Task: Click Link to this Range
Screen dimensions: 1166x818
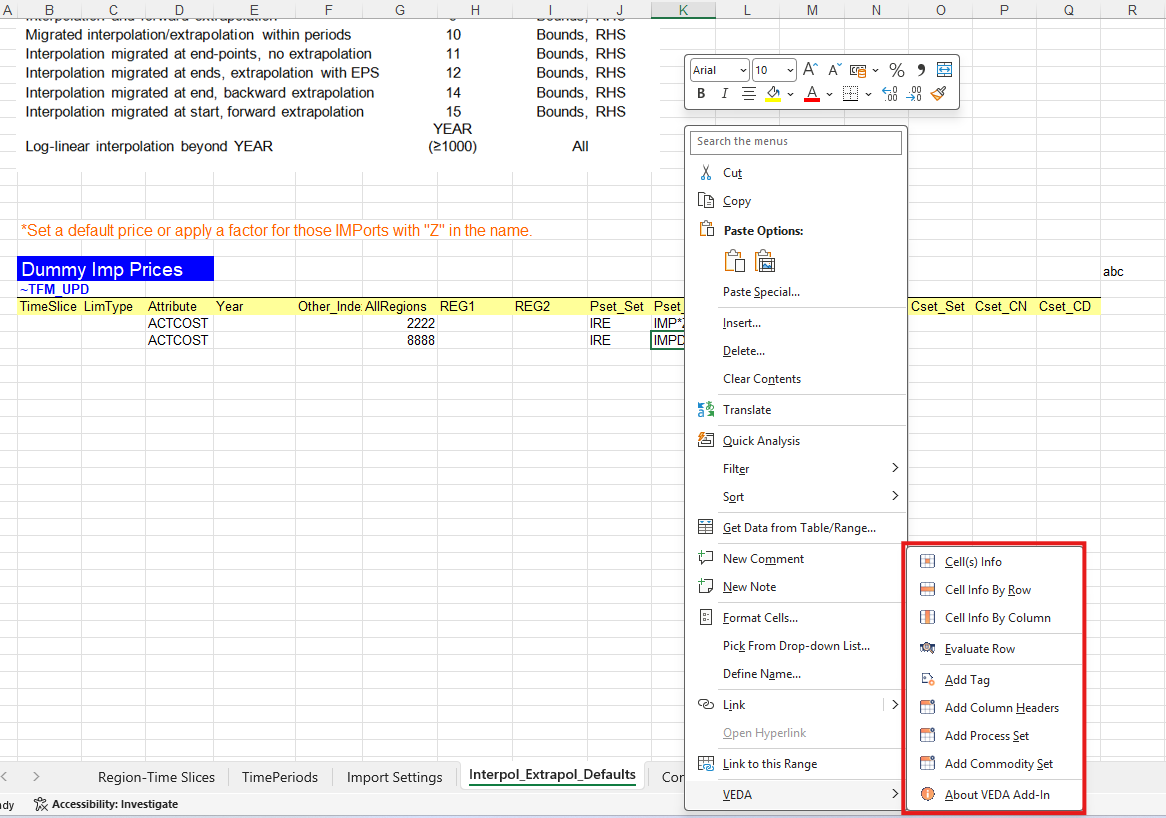Action: click(x=796, y=764)
